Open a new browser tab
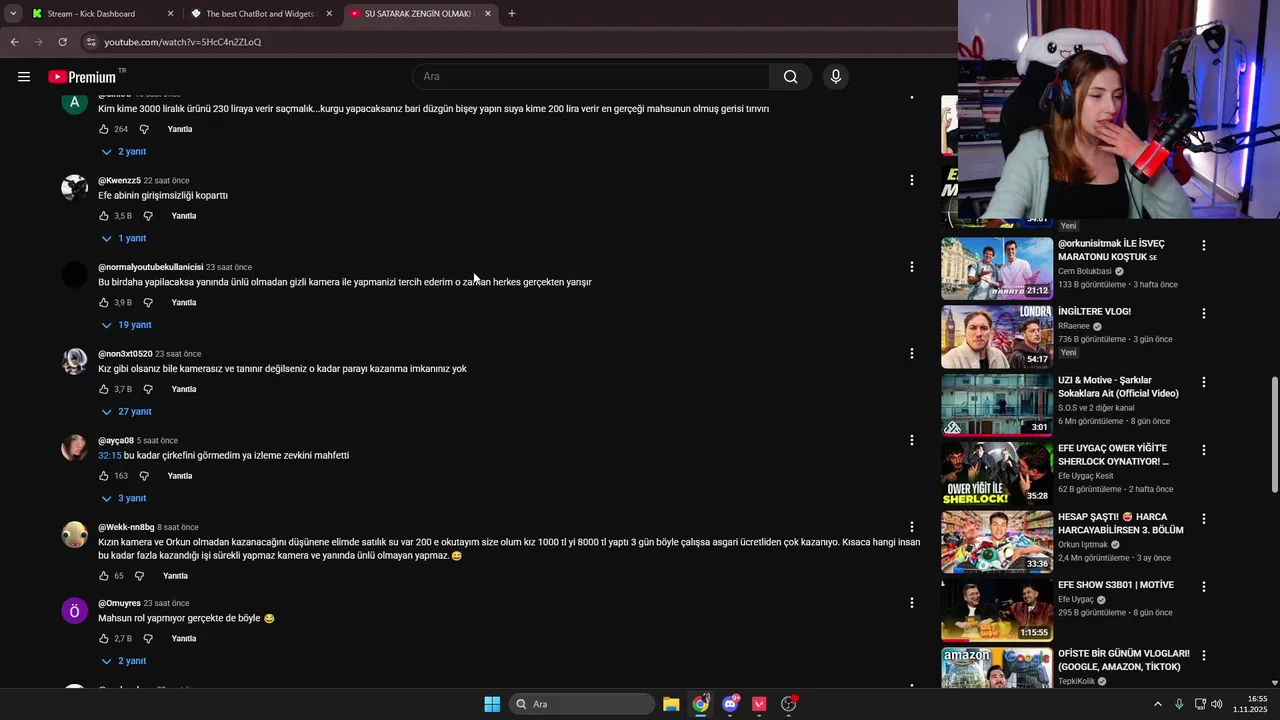The width and height of the screenshot is (1280, 720). (512, 14)
